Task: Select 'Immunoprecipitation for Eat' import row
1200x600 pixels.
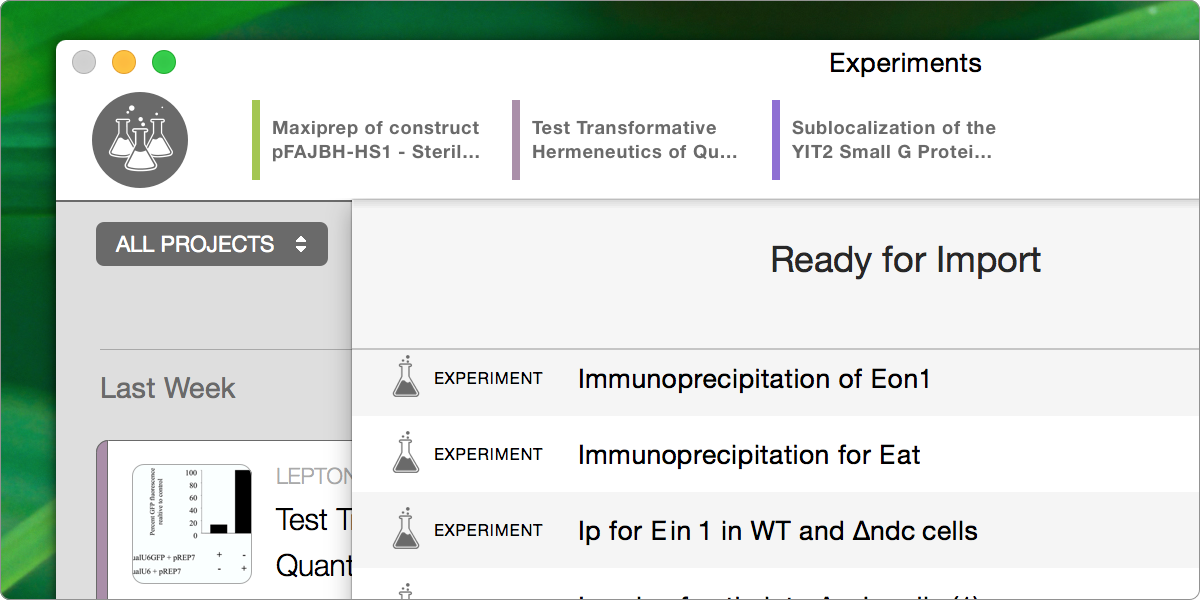Action: click(776, 455)
